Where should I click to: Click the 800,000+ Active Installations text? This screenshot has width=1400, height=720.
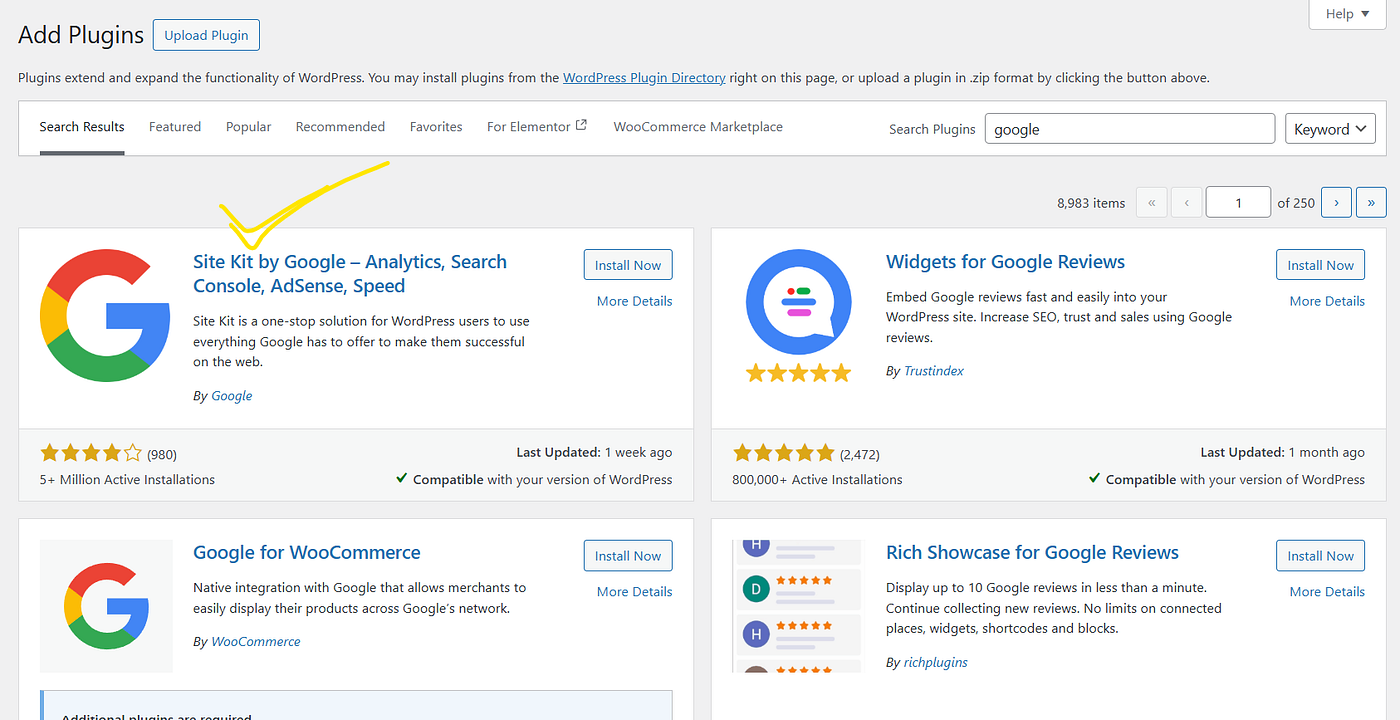817,480
